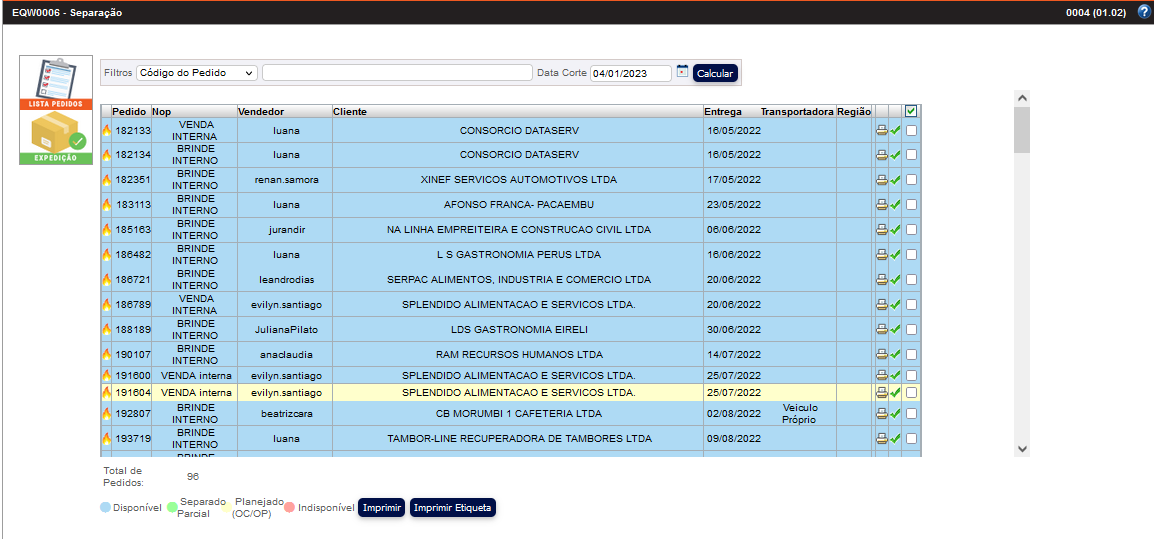Screen dimensions: 1154x539
Task: Open the Data Corte calendar picker
Action: point(682,72)
